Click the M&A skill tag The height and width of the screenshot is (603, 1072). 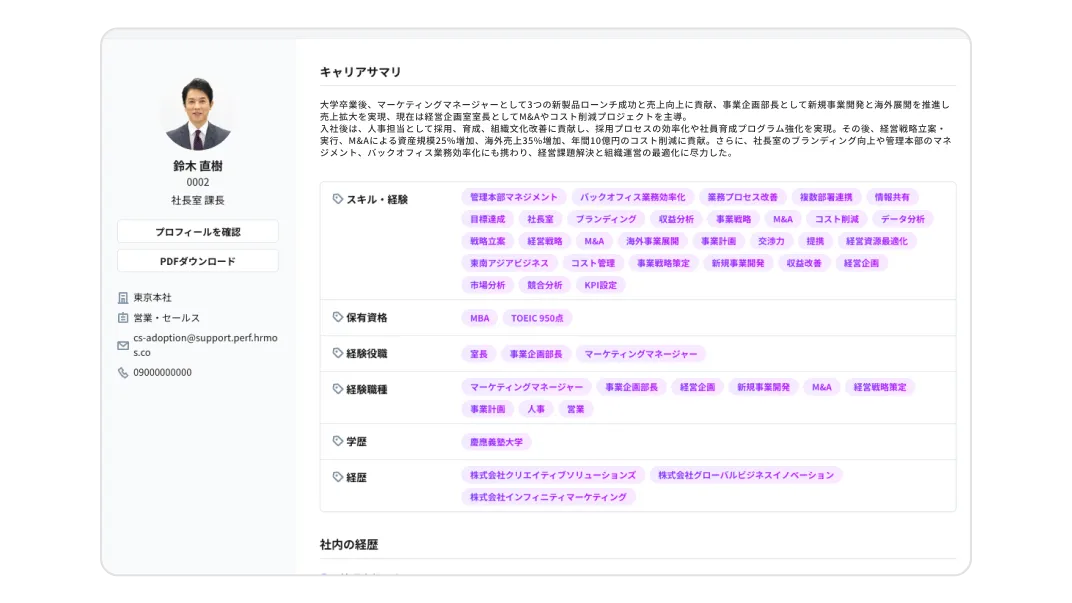pos(596,241)
